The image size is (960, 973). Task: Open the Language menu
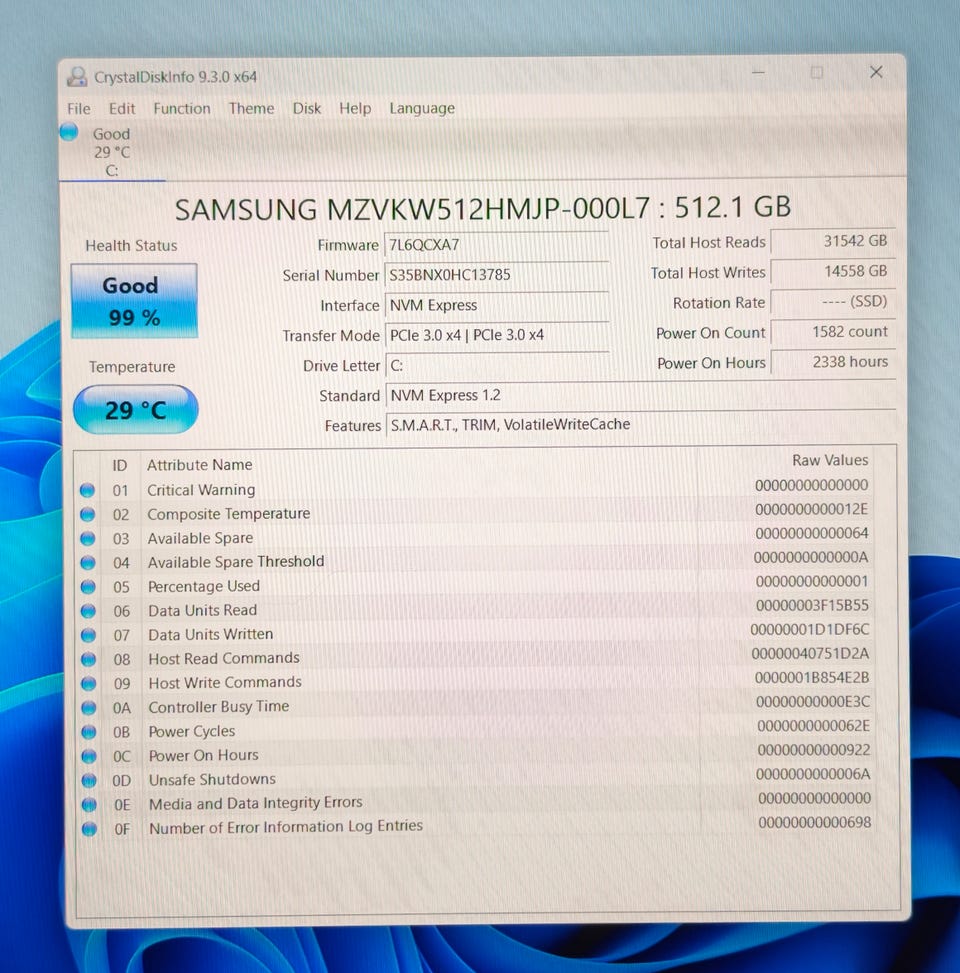pyautogui.click(x=422, y=109)
